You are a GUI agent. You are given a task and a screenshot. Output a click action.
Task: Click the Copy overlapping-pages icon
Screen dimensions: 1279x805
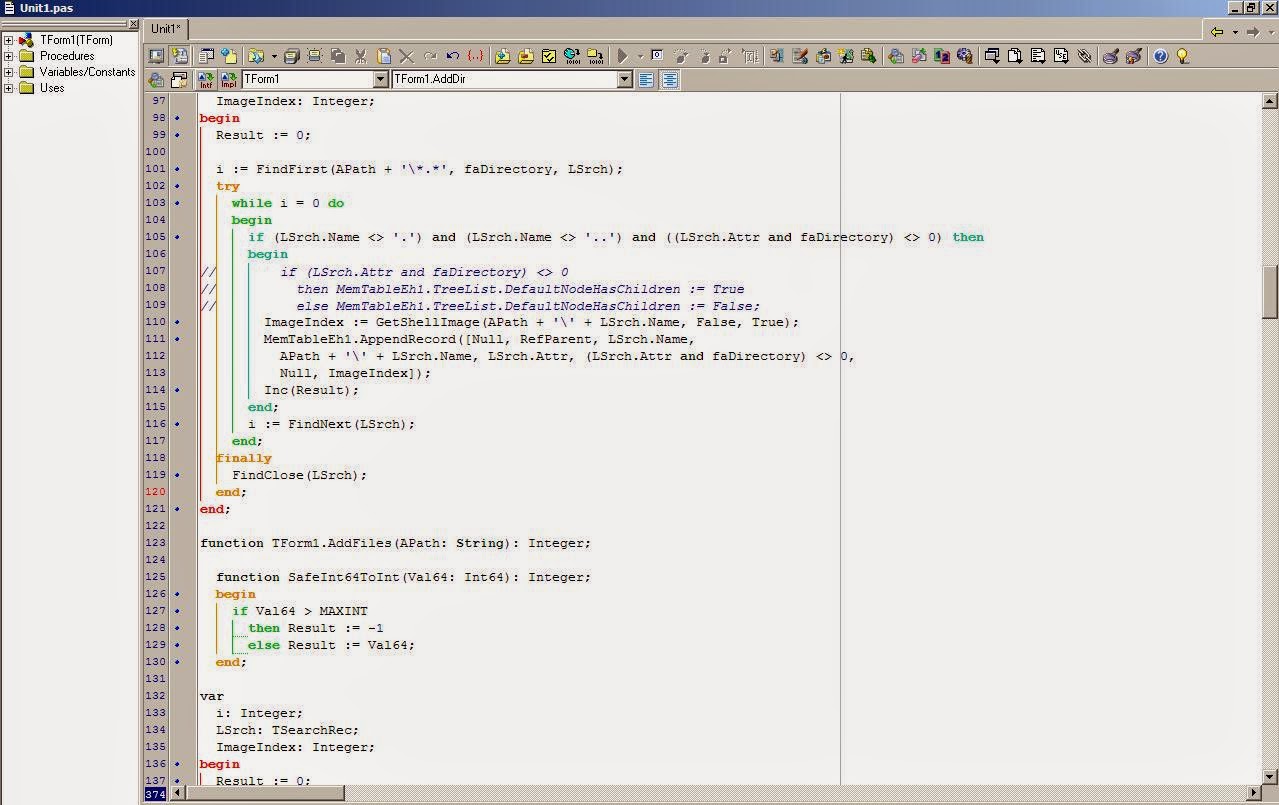point(337,56)
